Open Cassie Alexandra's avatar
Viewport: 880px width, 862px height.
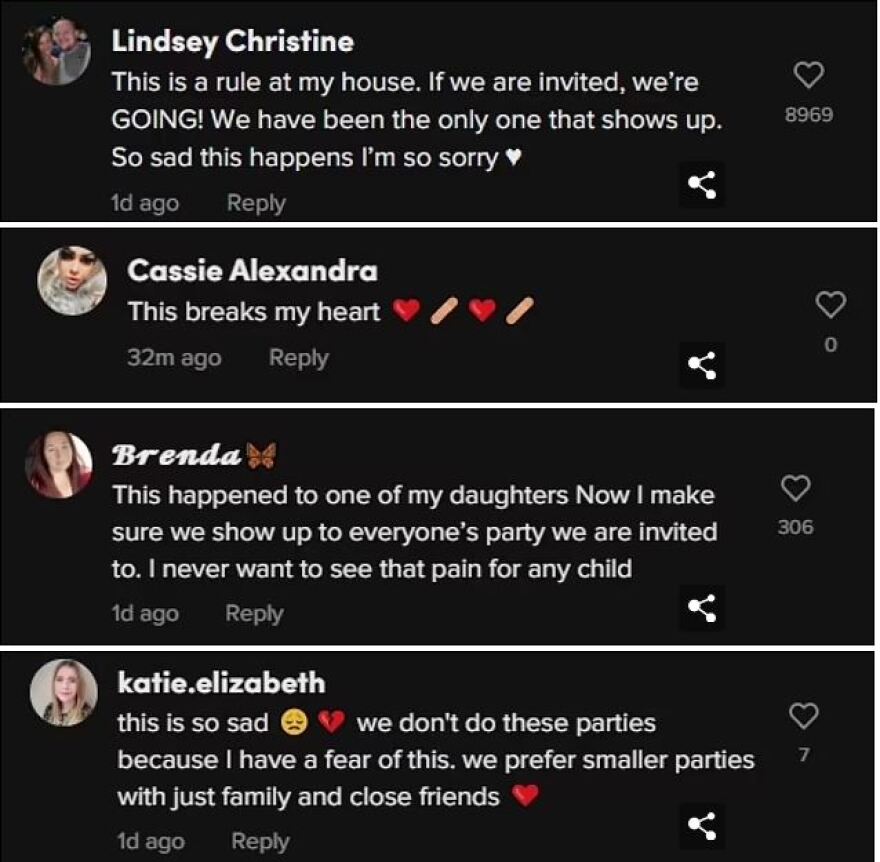tap(72, 281)
